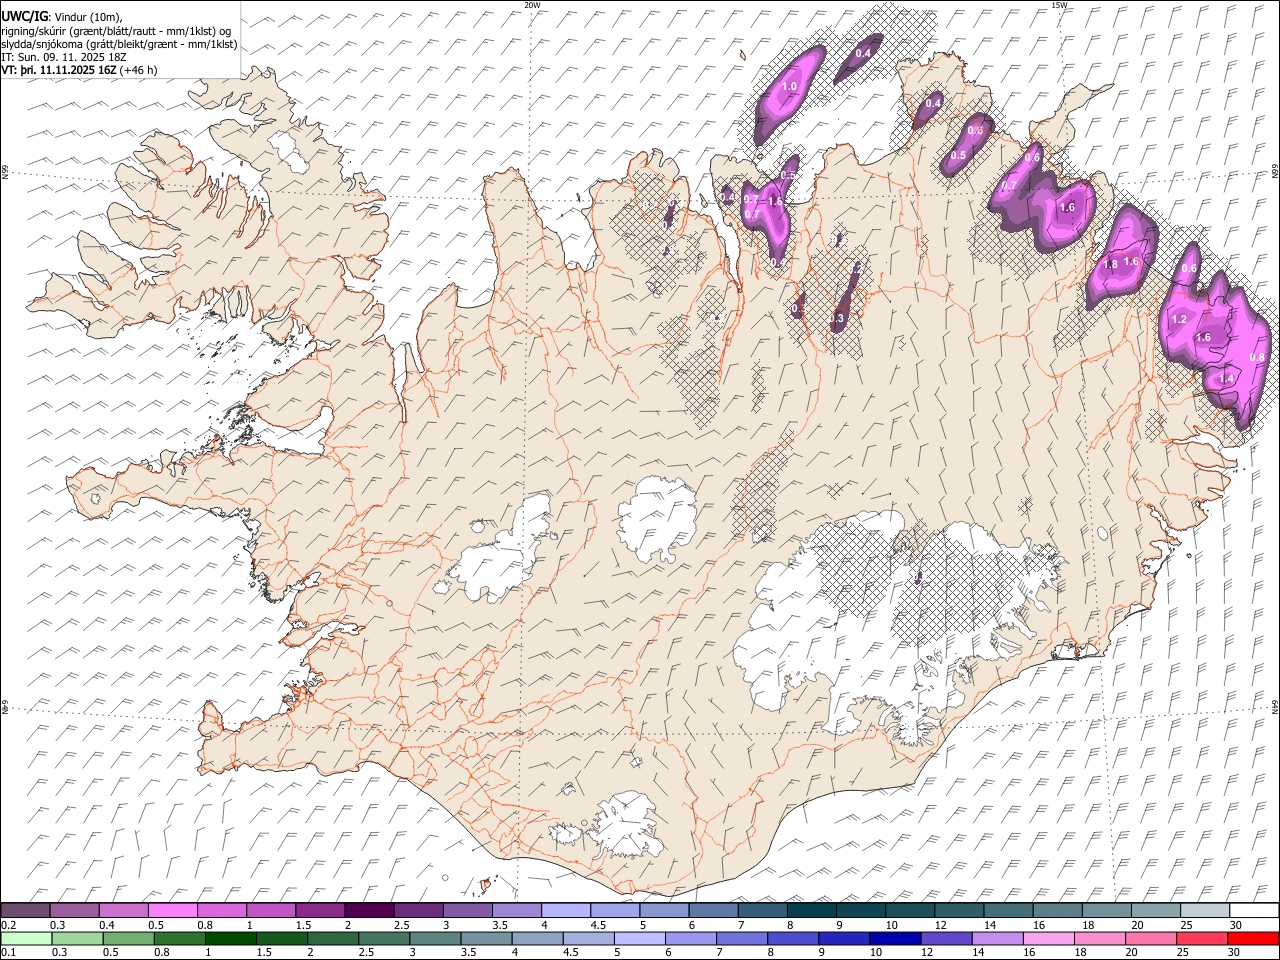Image resolution: width=1280 pixels, height=960 pixels.
Task: Click the dark green bottom-row swatch after 1
Action: [x=232, y=939]
